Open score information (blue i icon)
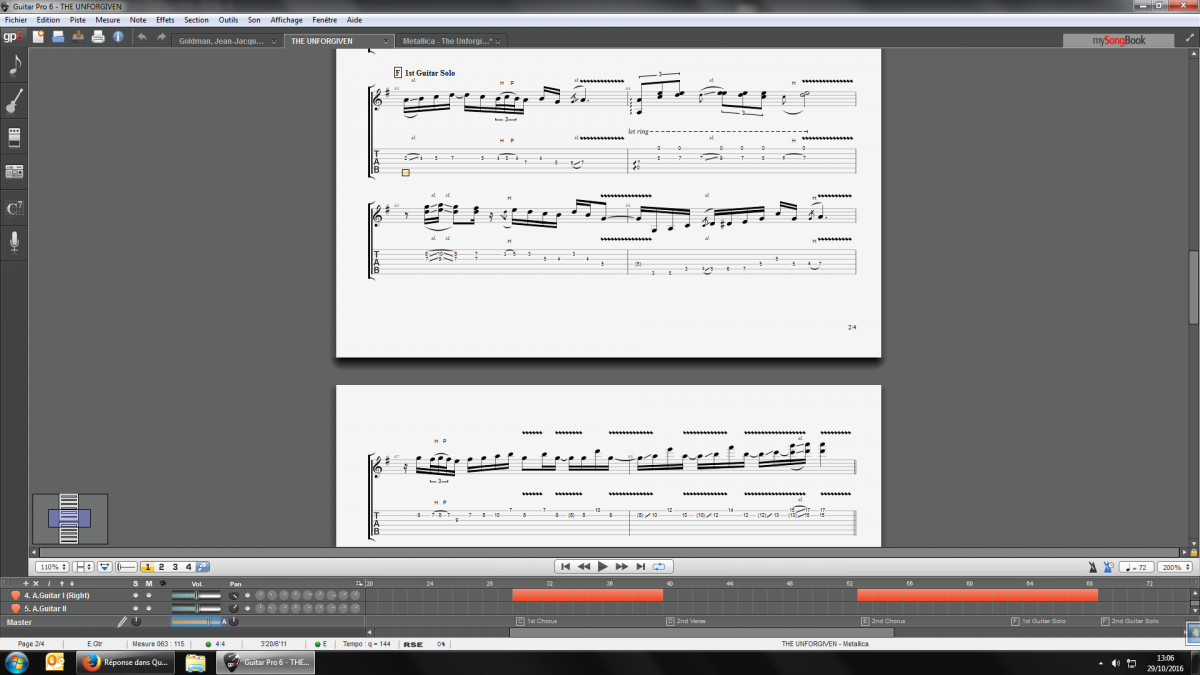This screenshot has height=675, width=1200. click(118, 37)
